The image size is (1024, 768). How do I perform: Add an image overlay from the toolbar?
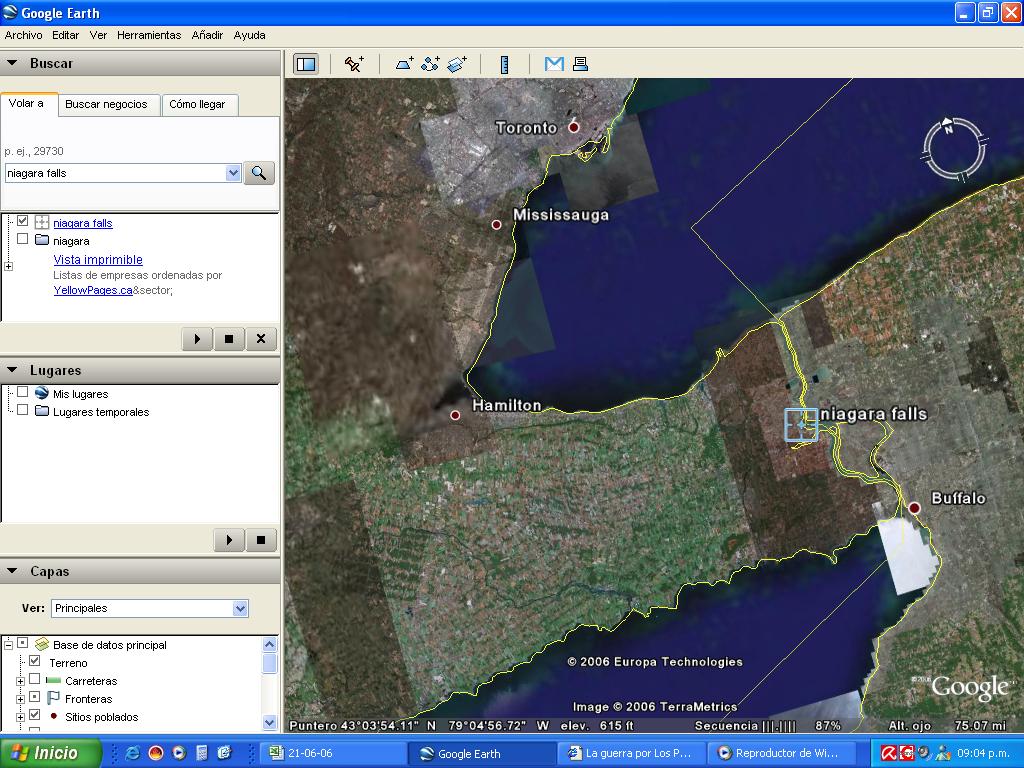point(457,64)
